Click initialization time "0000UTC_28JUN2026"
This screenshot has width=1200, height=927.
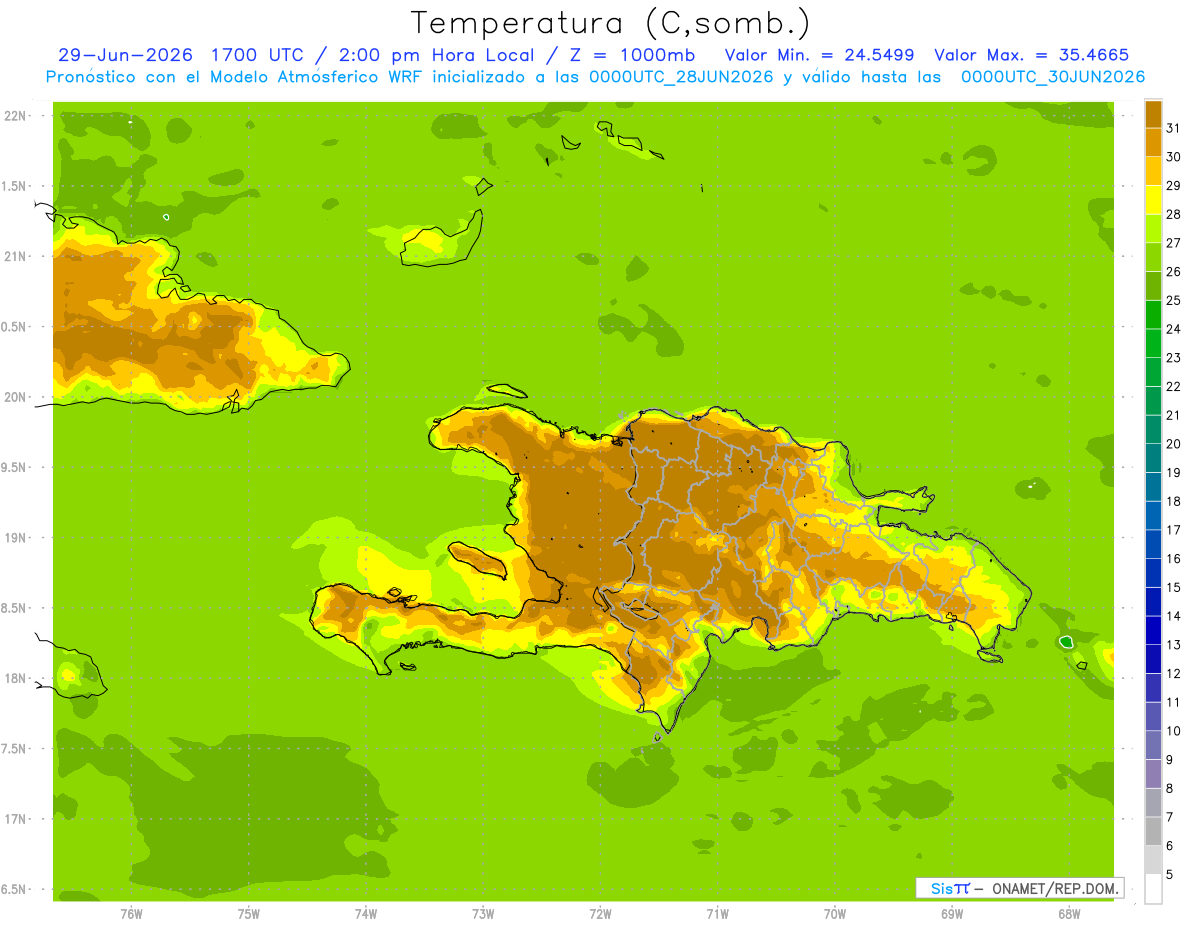coord(681,77)
